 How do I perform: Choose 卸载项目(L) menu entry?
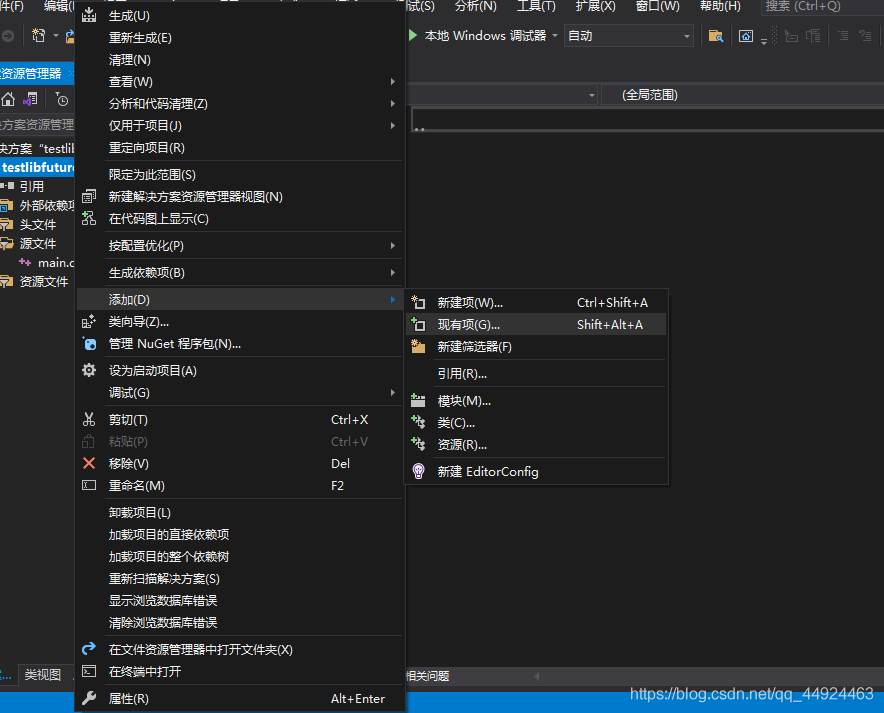tap(240, 512)
